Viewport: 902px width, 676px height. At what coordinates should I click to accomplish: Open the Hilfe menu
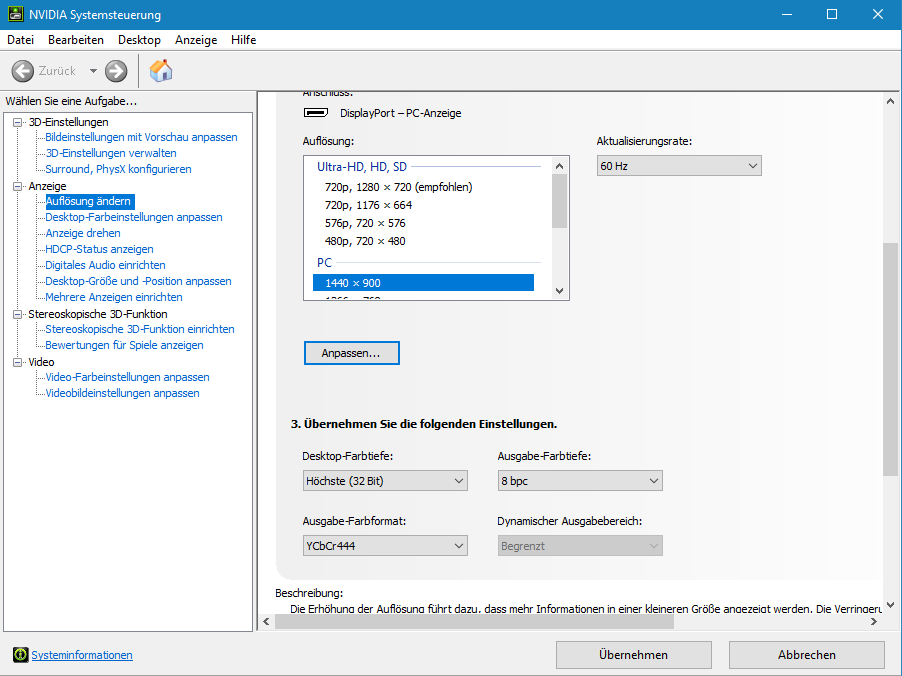[x=243, y=40]
